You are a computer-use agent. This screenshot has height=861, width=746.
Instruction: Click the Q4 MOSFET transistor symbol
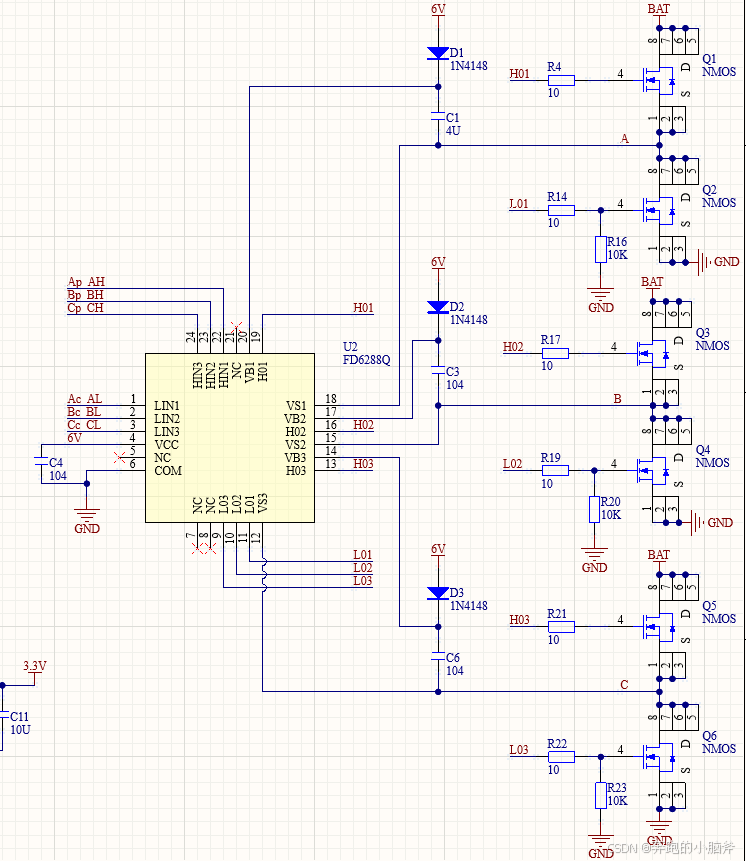point(652,471)
